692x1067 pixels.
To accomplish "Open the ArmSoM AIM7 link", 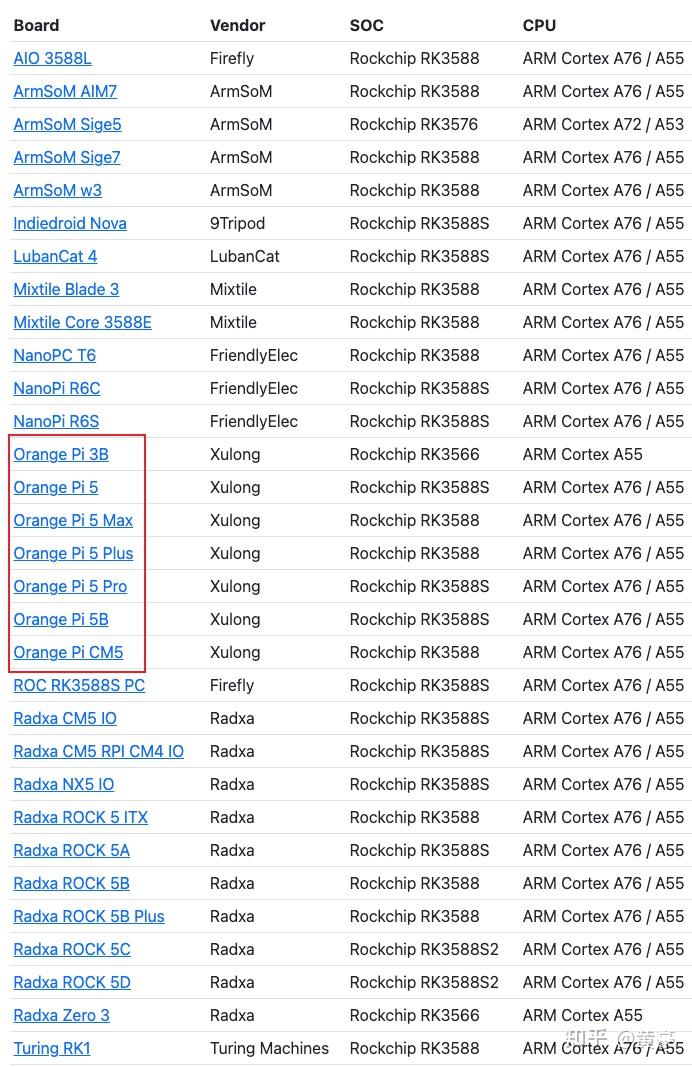I will click(x=65, y=91).
